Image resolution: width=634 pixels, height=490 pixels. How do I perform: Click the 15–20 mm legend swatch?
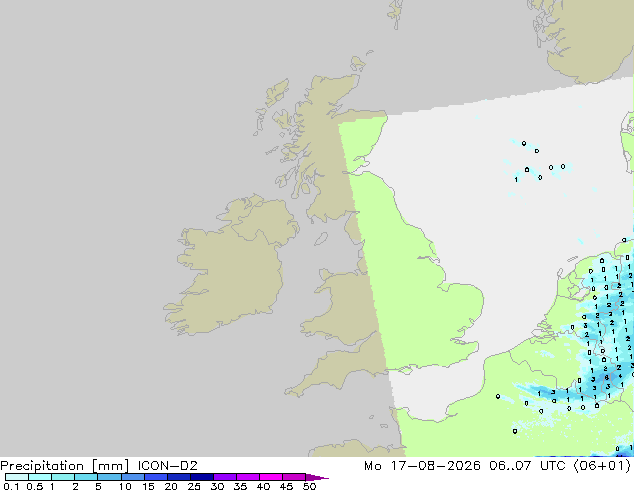click(156, 477)
